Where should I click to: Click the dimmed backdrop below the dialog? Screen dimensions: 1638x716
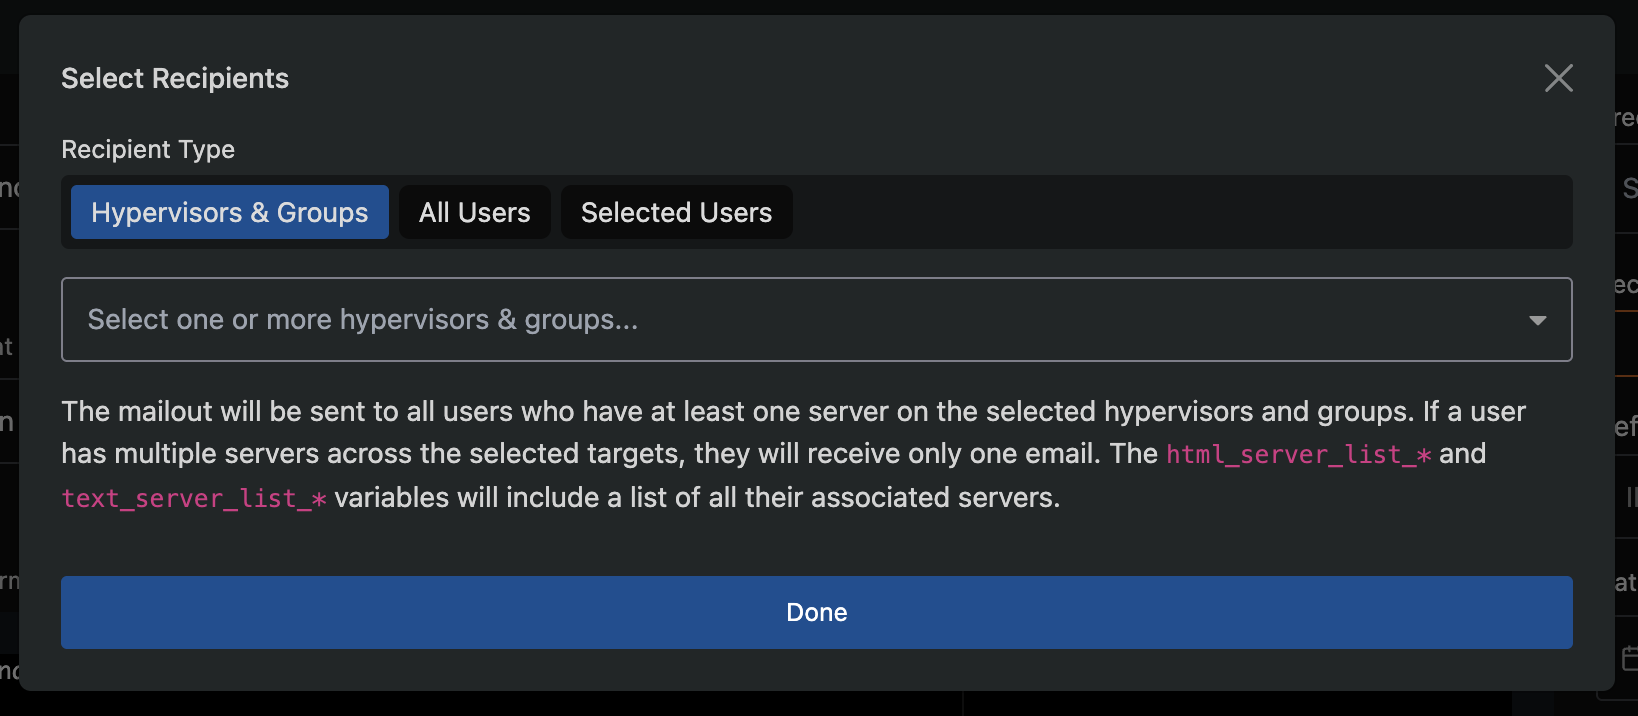pos(817,704)
